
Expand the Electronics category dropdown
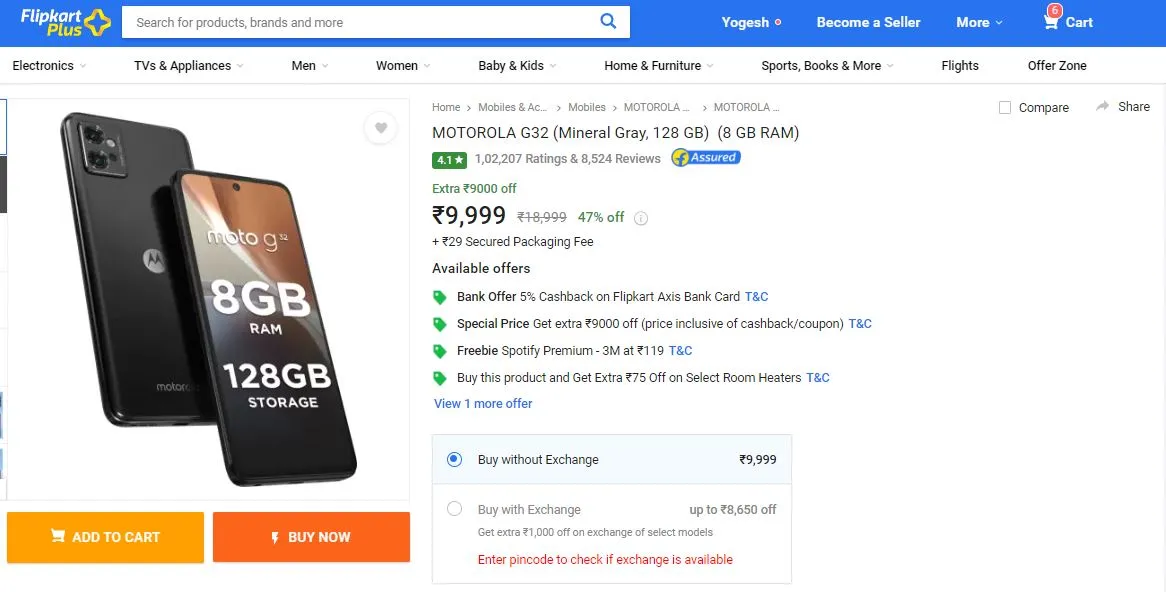49,65
